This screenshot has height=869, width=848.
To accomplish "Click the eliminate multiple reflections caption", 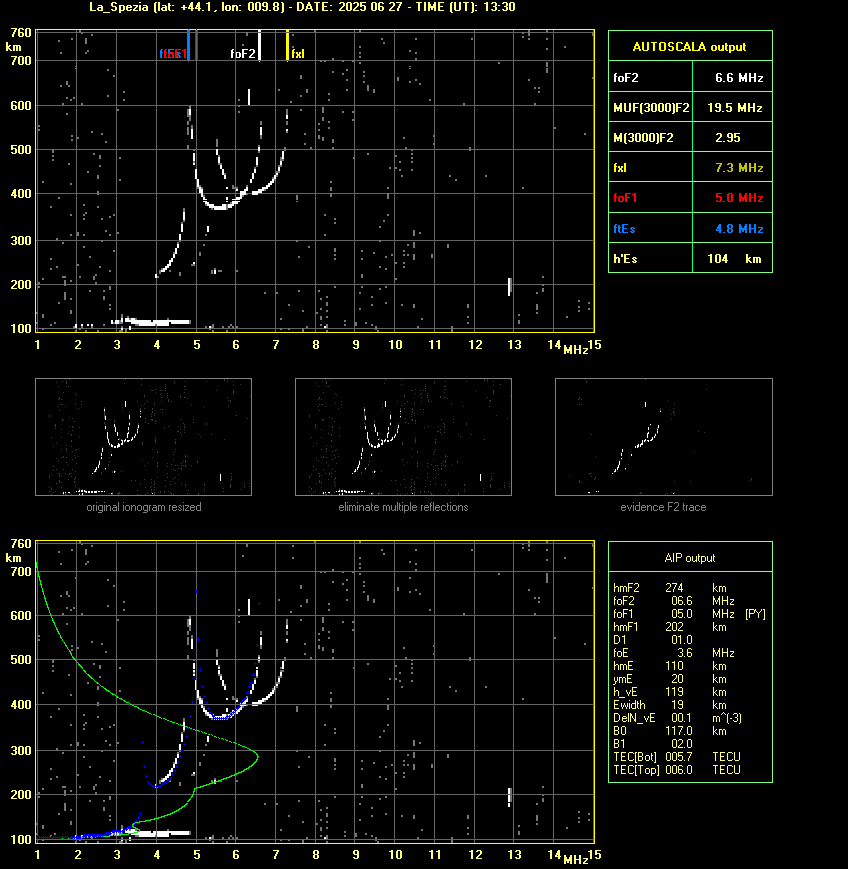I will (x=403, y=507).
